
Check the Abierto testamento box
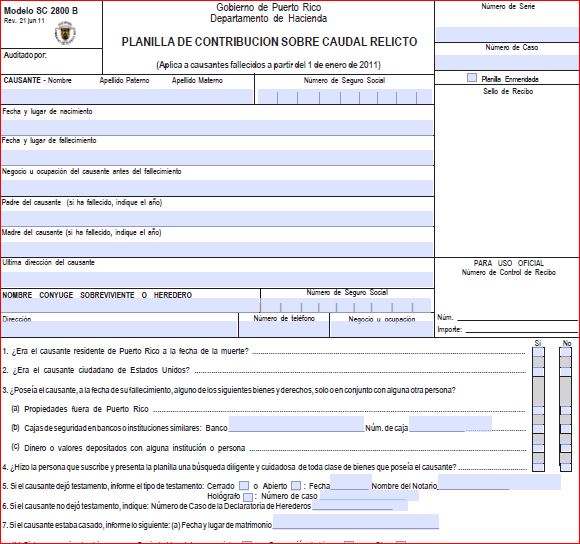click(296, 486)
